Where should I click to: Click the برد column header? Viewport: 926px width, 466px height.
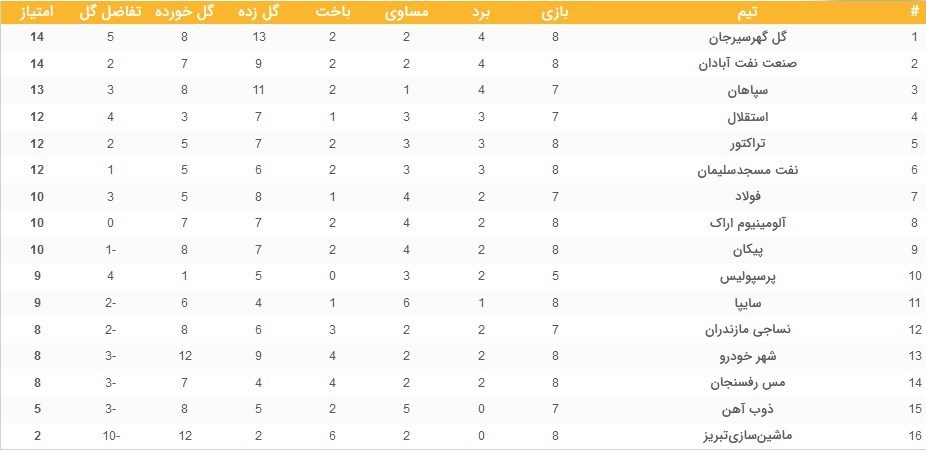pos(481,12)
